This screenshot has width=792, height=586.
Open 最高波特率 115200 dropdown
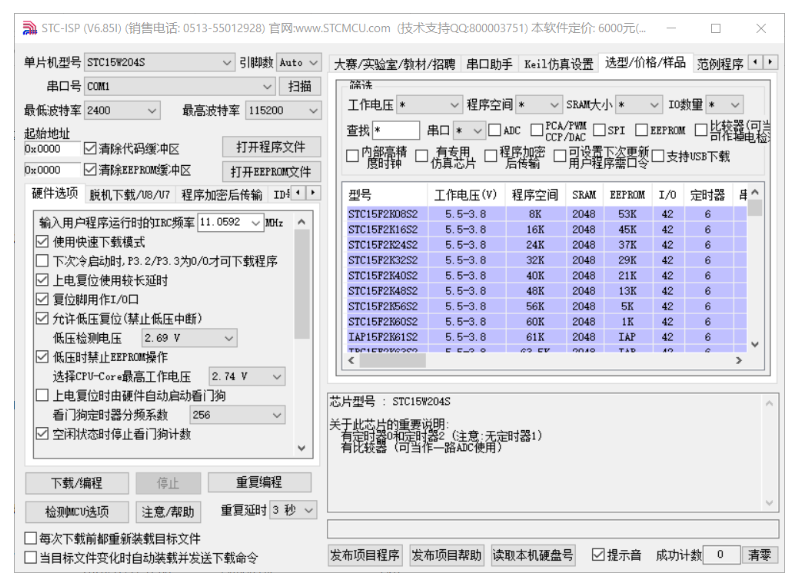(283, 110)
